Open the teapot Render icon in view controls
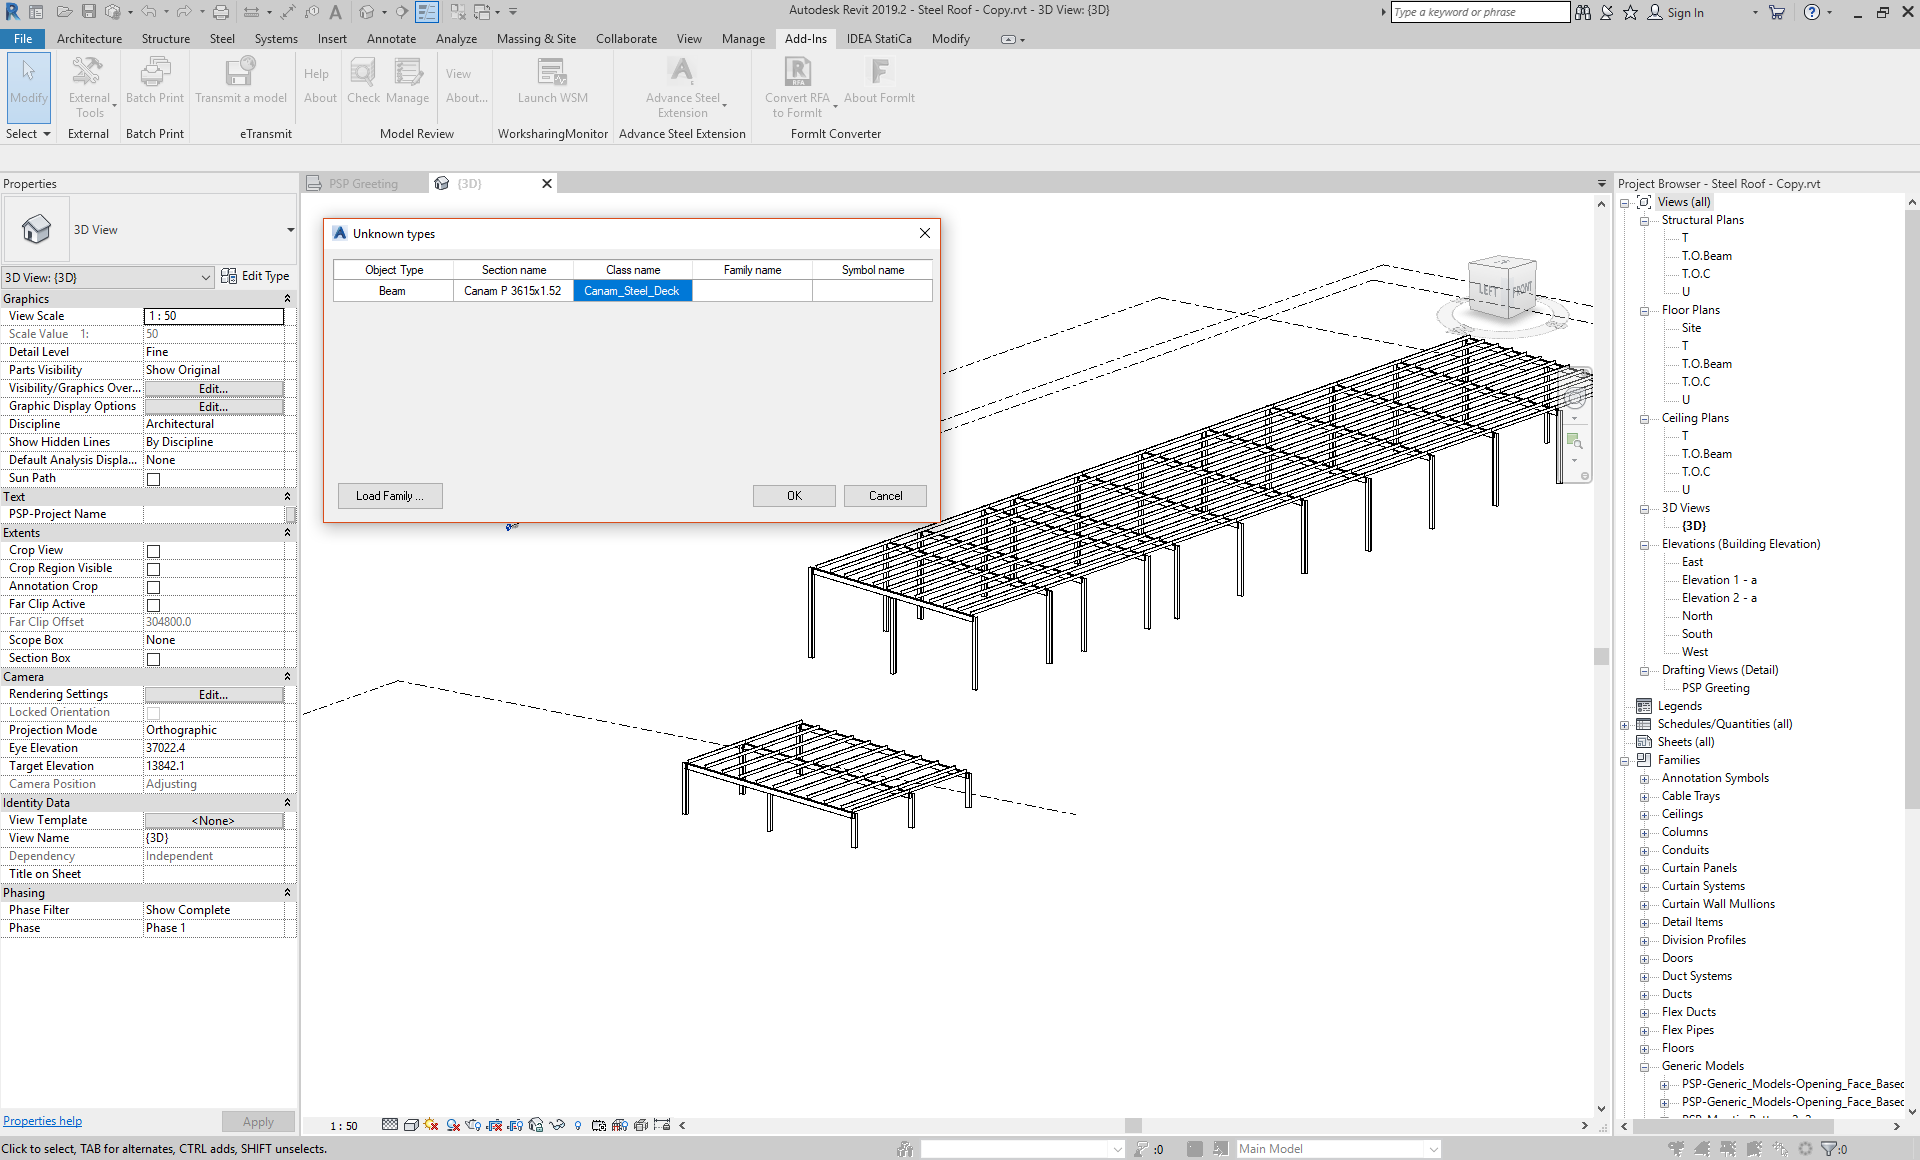Screen dimensions: 1920x1160 pyautogui.click(x=473, y=1125)
